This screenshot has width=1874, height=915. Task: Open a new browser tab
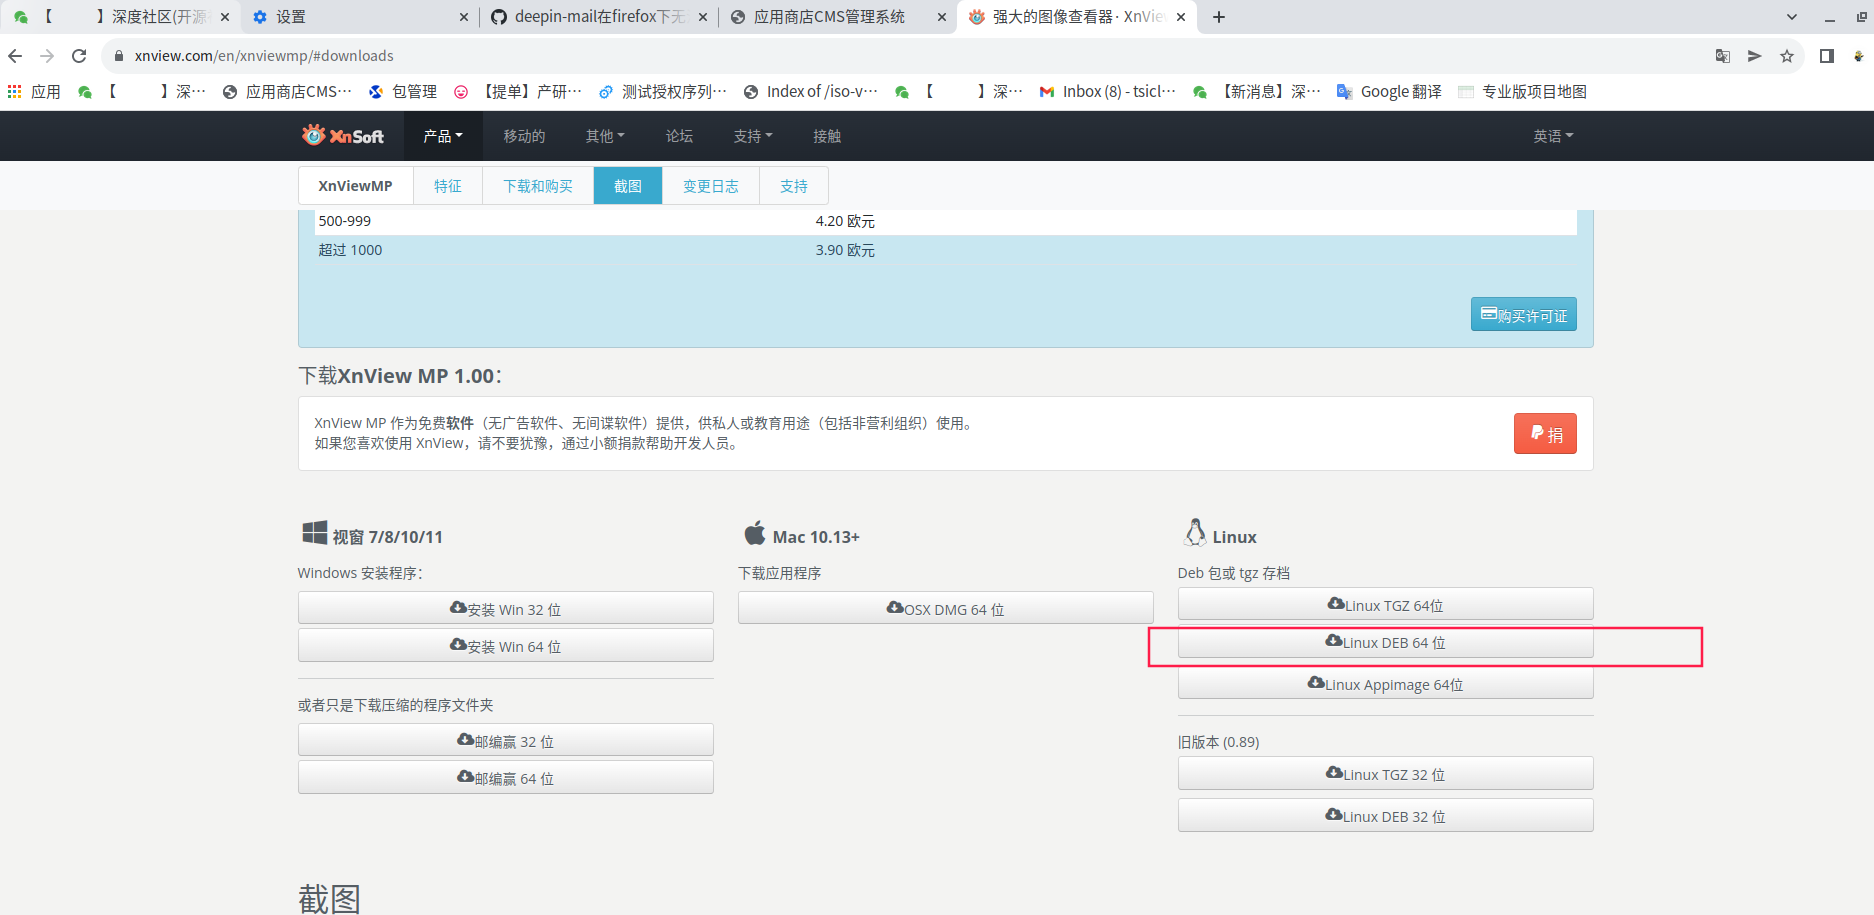(1219, 17)
